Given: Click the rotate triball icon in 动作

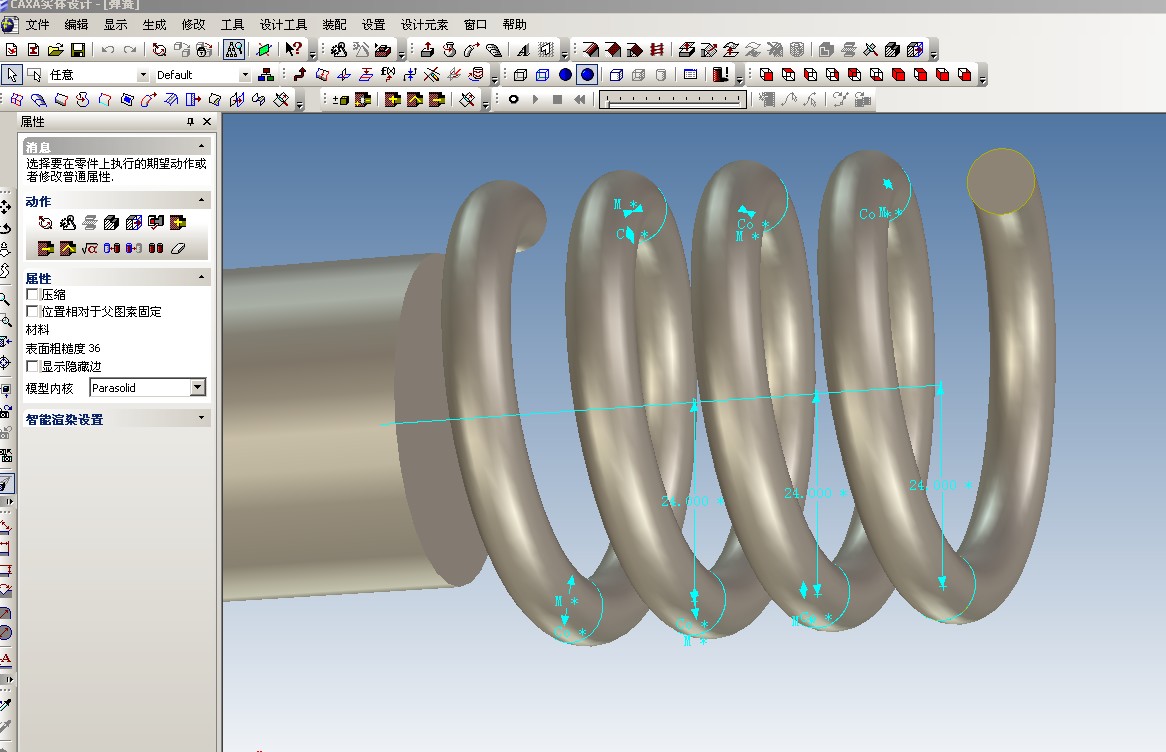Looking at the screenshot, I should click(x=45, y=222).
